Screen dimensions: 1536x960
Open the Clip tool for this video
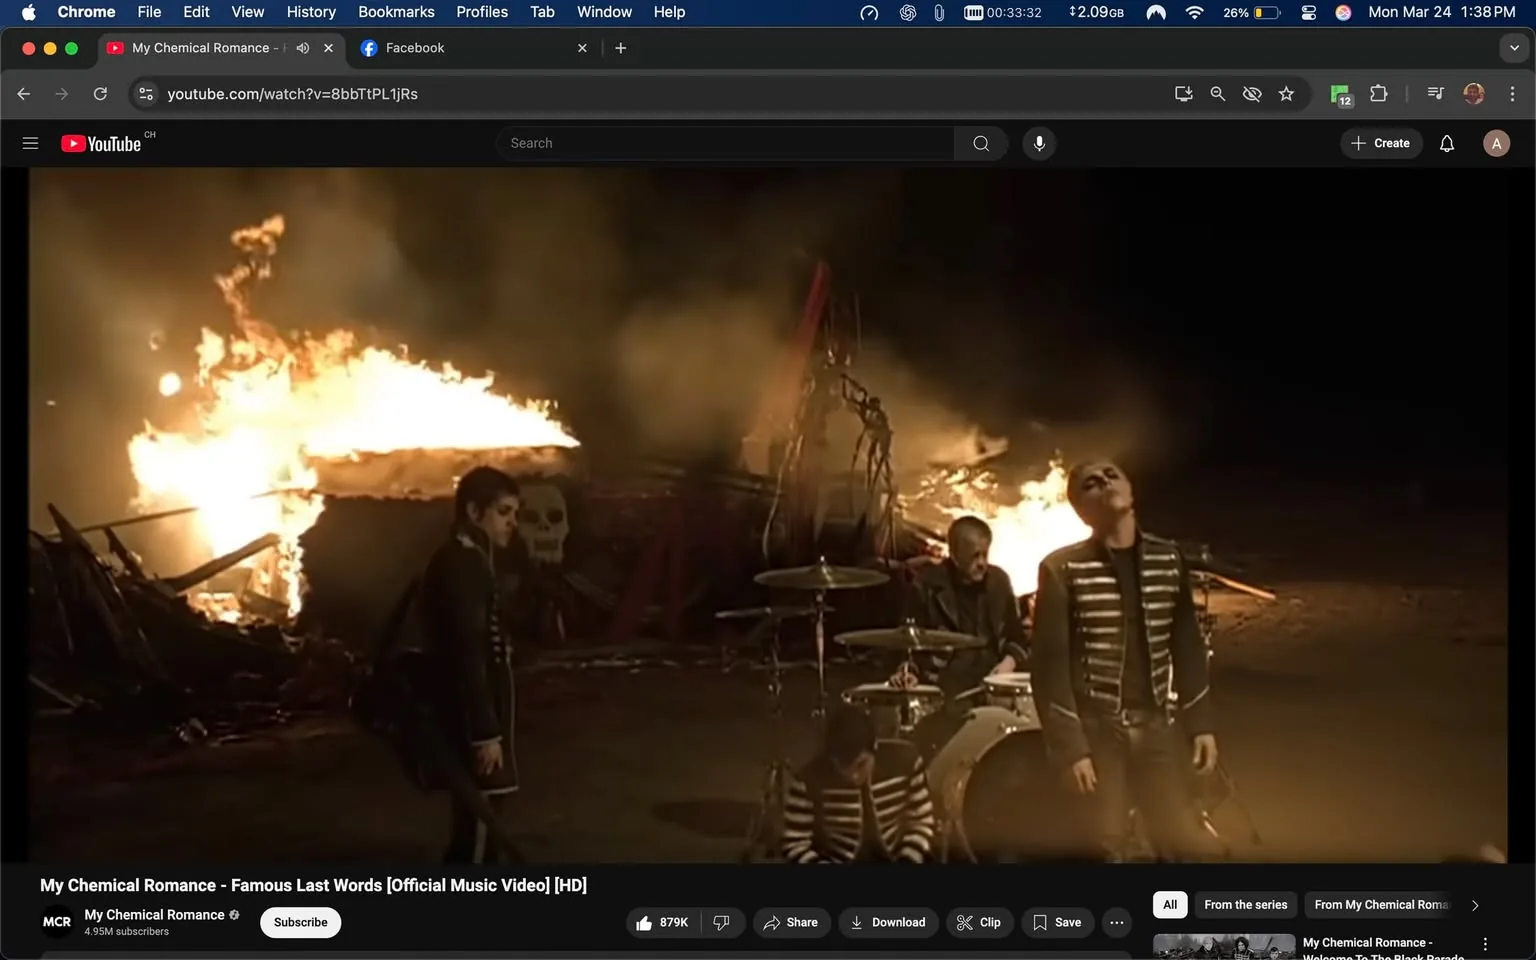tap(979, 922)
